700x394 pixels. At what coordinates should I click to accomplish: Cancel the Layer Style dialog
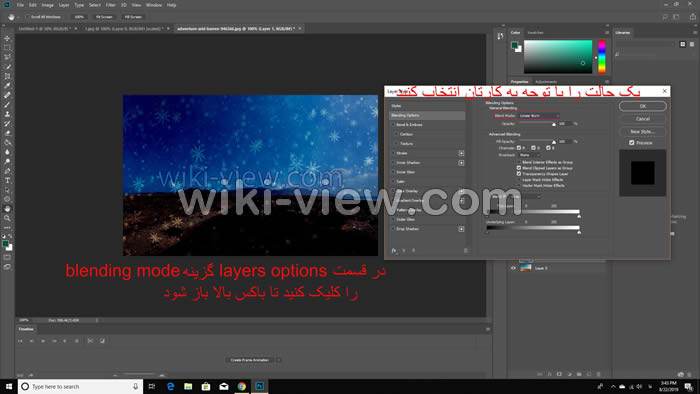click(642, 119)
